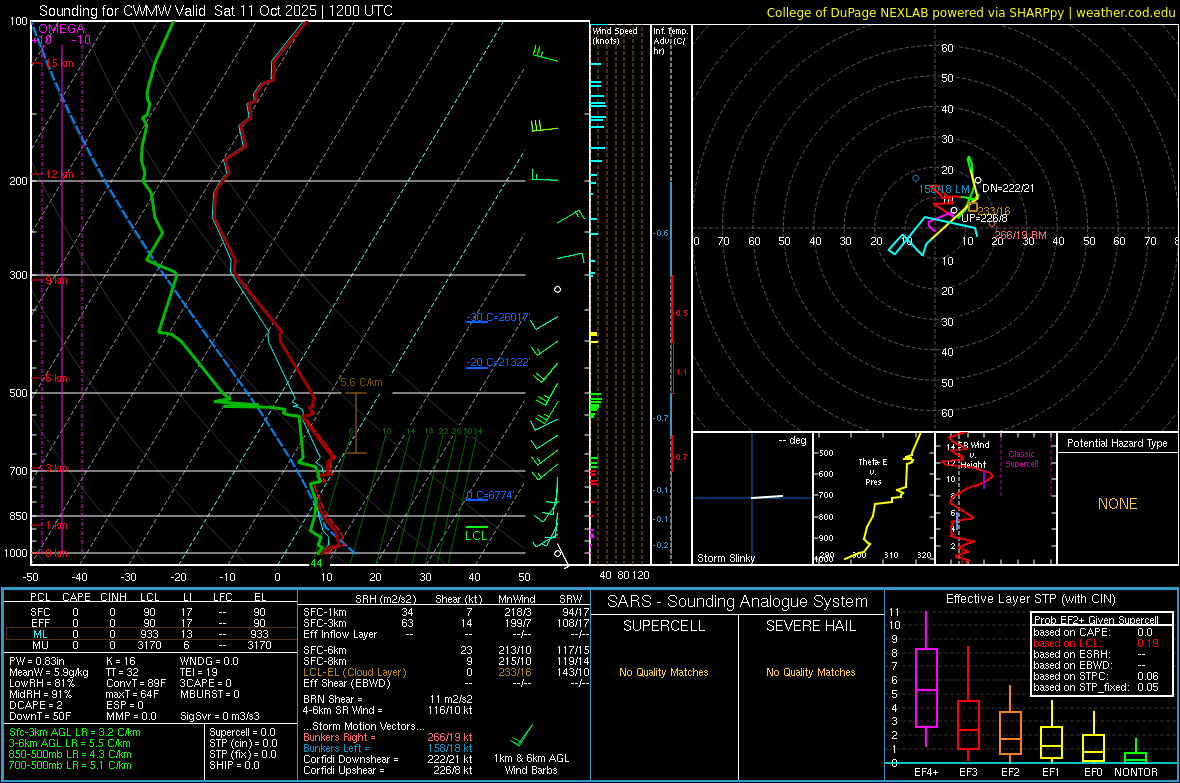This screenshot has height=783, width=1180.
Task: Click the "TEI = 19" value
Action: pos(199,672)
